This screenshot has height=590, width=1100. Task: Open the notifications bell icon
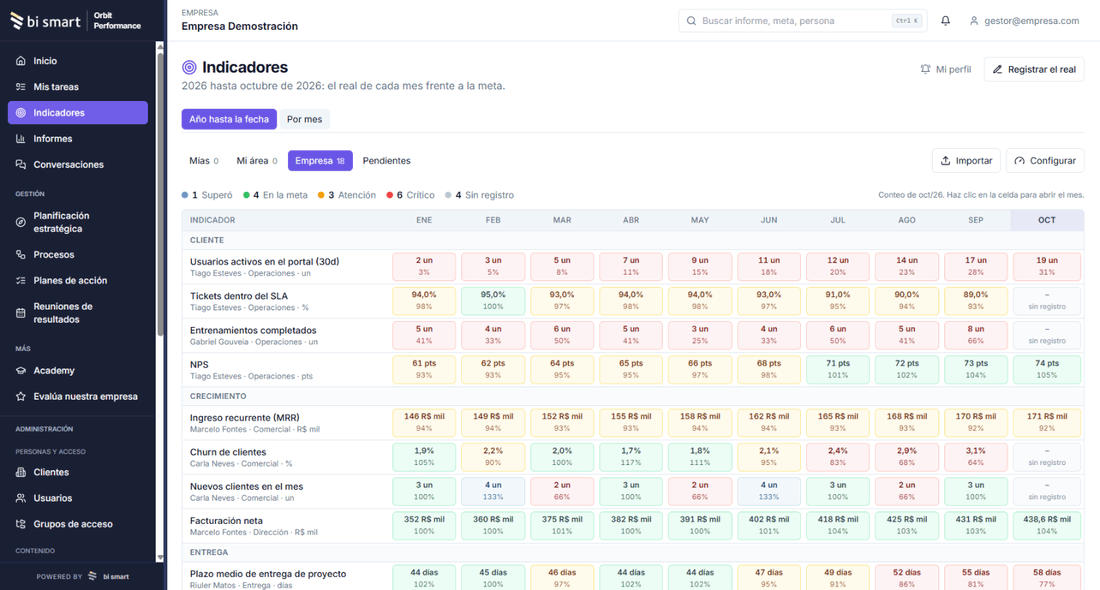pyautogui.click(x=946, y=21)
